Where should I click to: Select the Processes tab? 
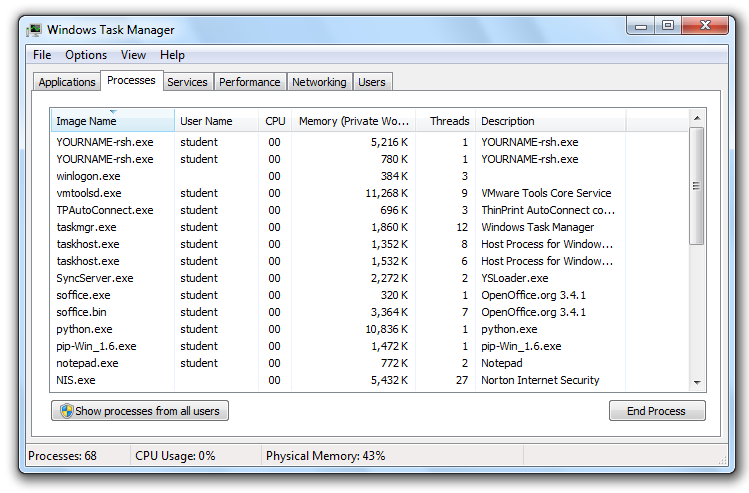pos(131,80)
